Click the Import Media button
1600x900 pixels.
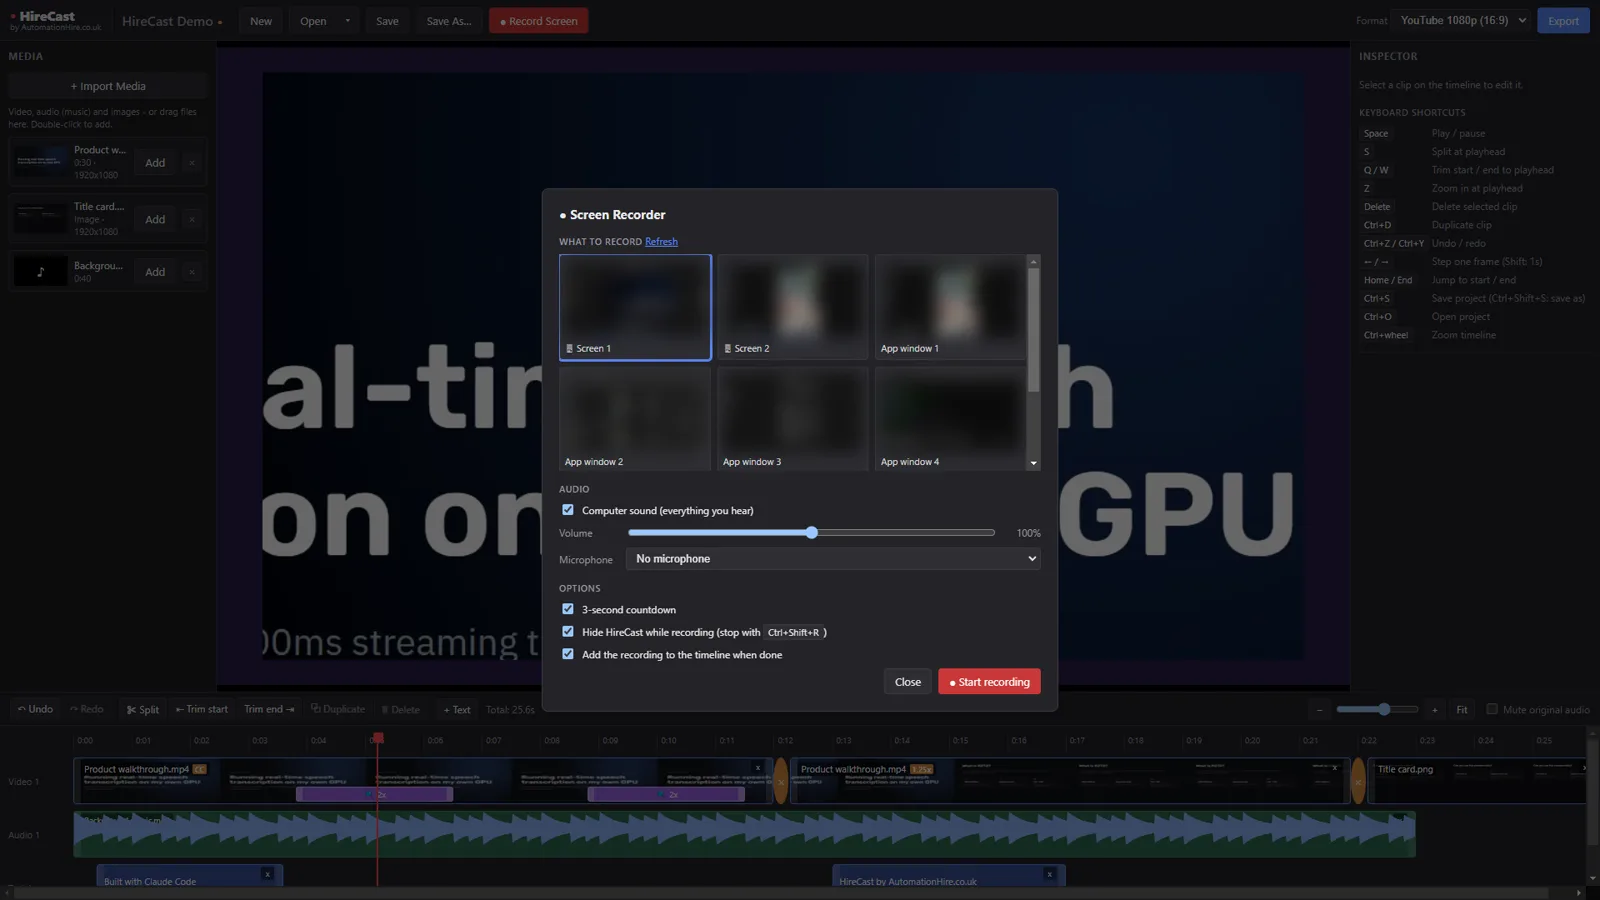(x=108, y=86)
